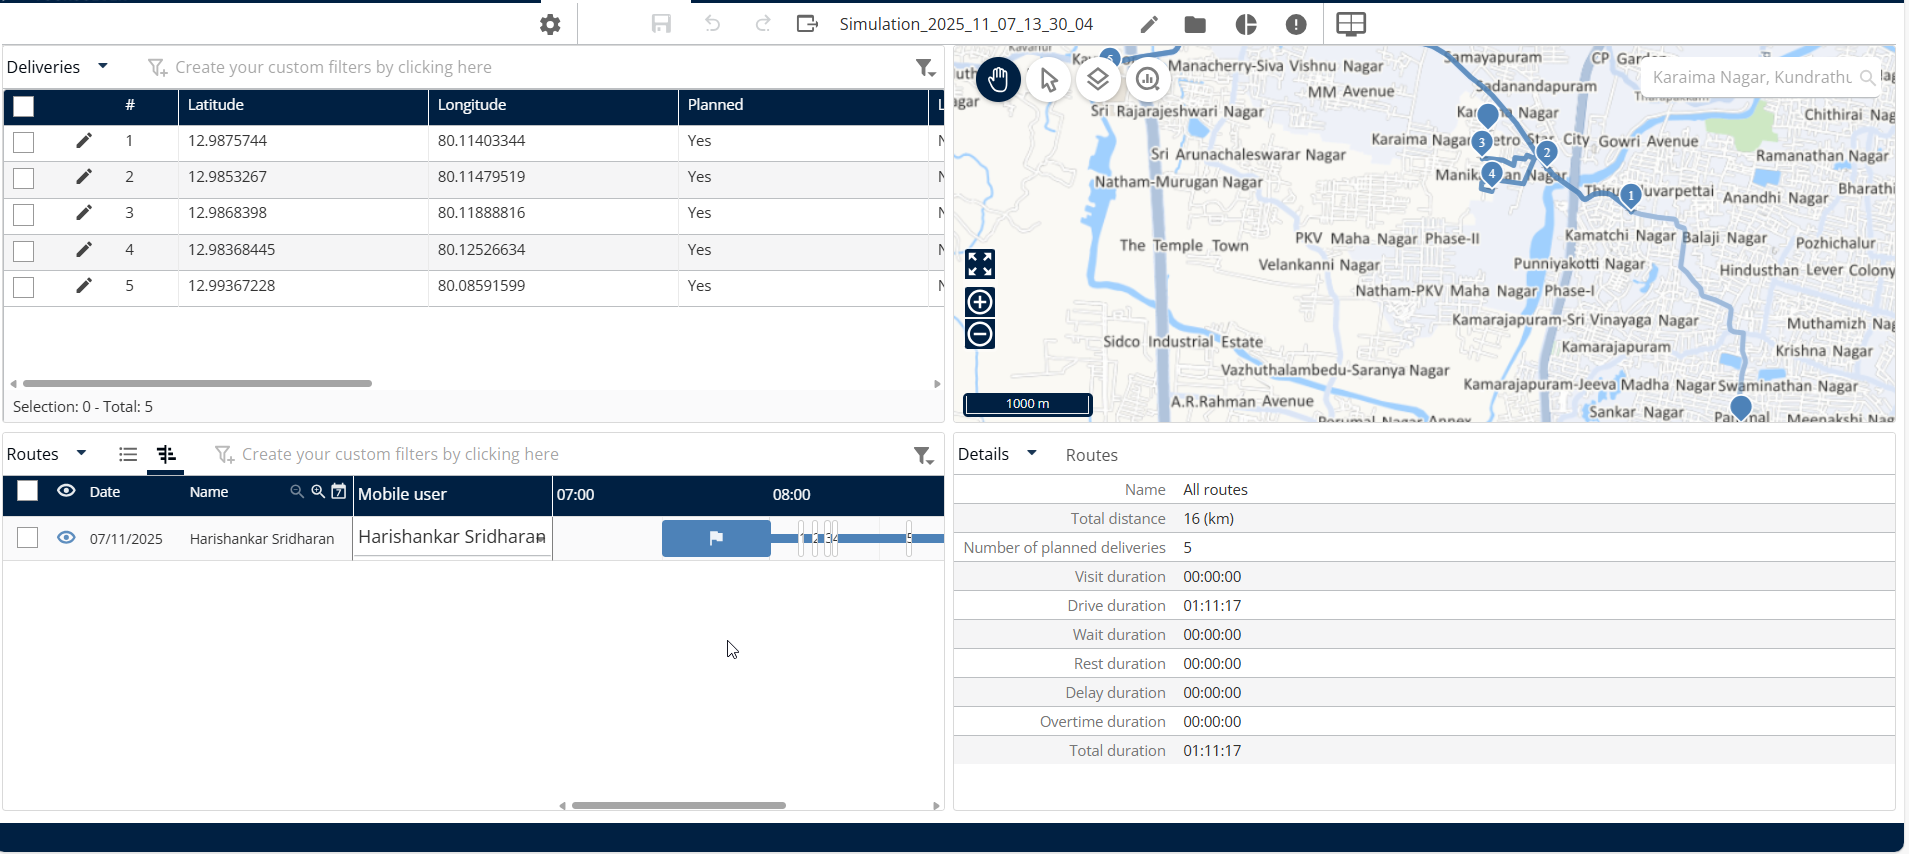1909x854 pixels.
Task: Rename simulation with the pencil icon
Action: 1149,24
